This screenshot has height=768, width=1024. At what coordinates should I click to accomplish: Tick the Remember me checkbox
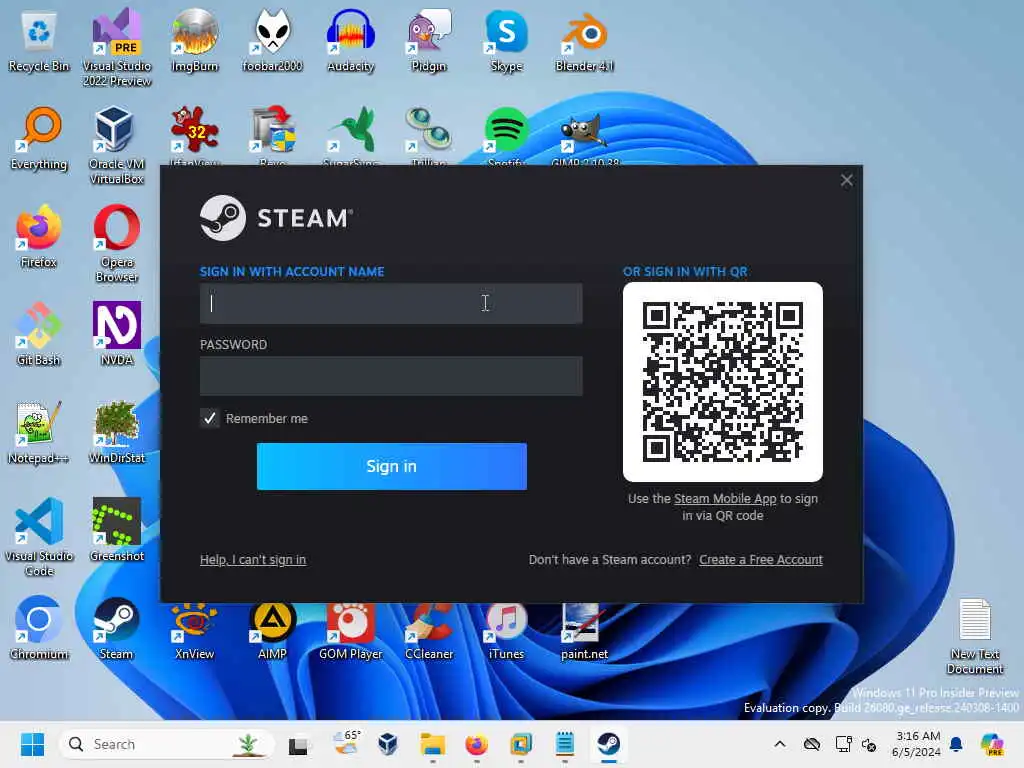click(x=210, y=418)
